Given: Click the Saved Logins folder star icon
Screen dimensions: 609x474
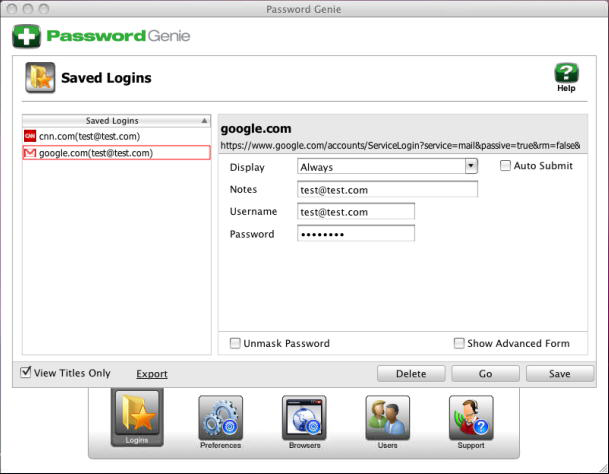Looking at the screenshot, I should point(40,78).
